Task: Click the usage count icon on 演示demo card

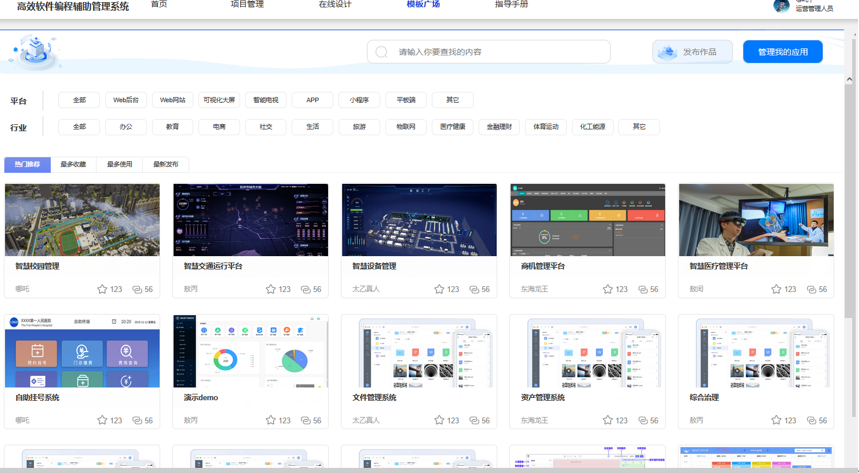Action: point(306,420)
